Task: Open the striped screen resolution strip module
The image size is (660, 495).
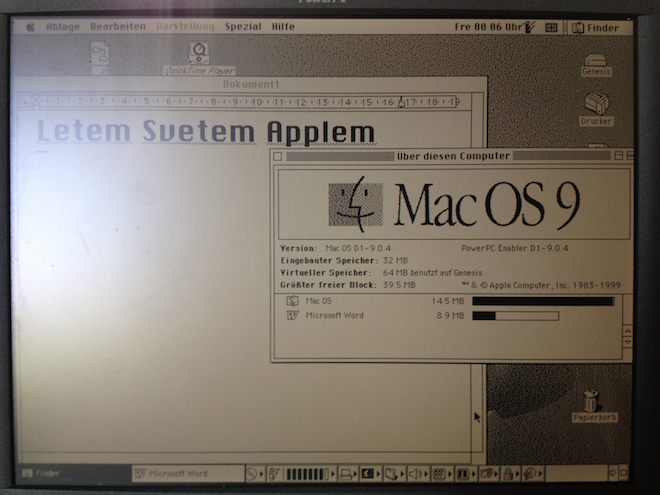Action: point(441,474)
